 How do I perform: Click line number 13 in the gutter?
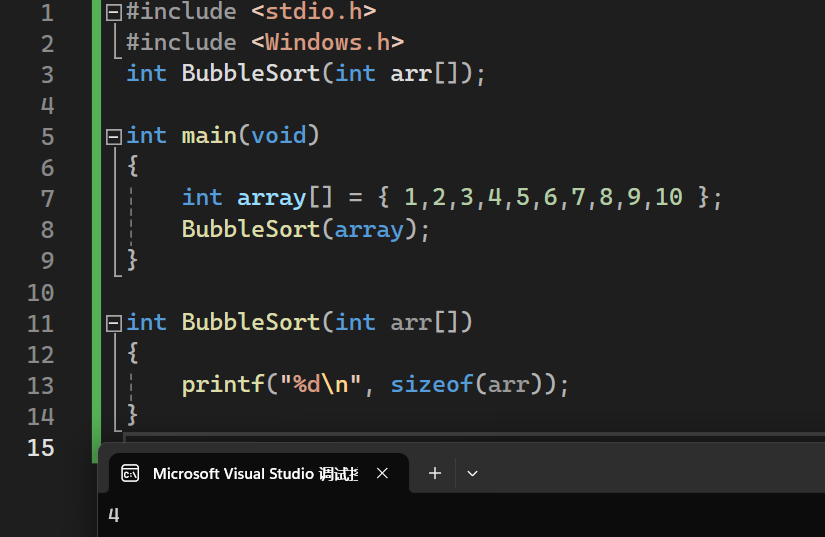[41, 385]
